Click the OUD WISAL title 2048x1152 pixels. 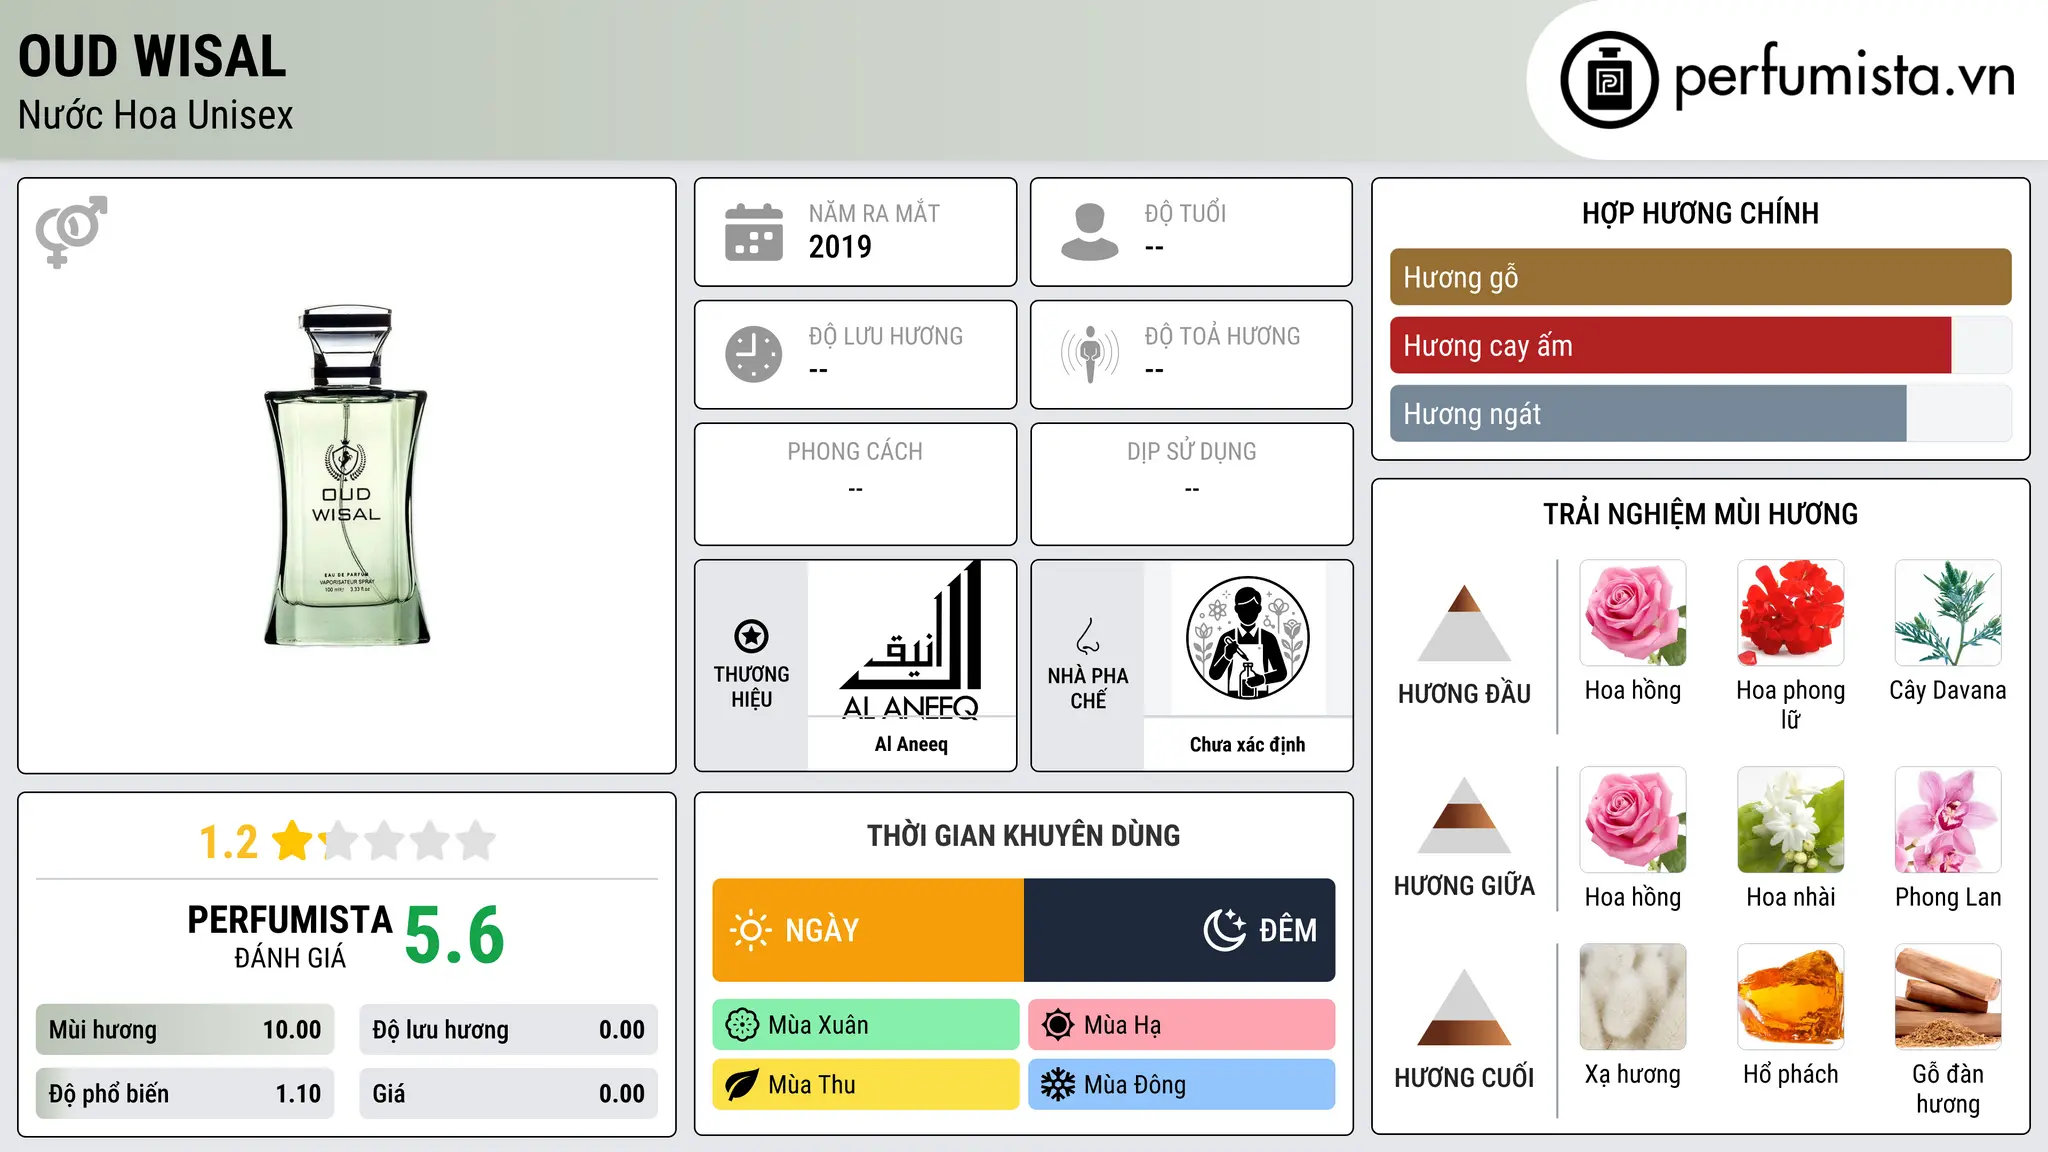point(153,56)
